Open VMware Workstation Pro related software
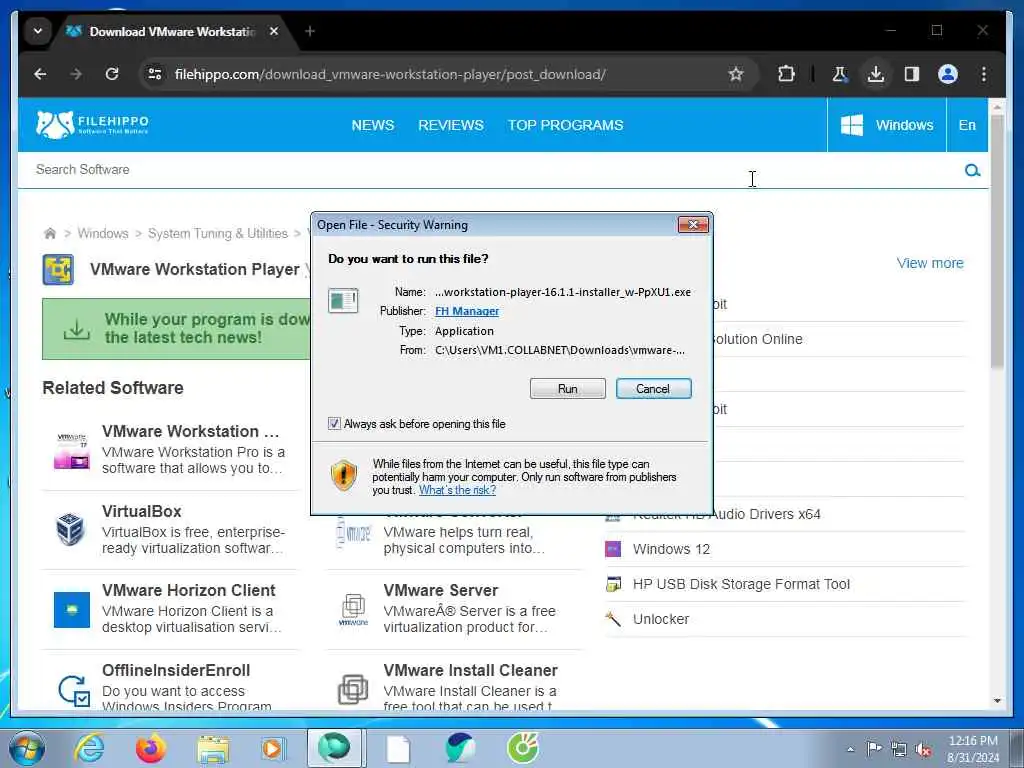The height and width of the screenshot is (768, 1024). 191,431
